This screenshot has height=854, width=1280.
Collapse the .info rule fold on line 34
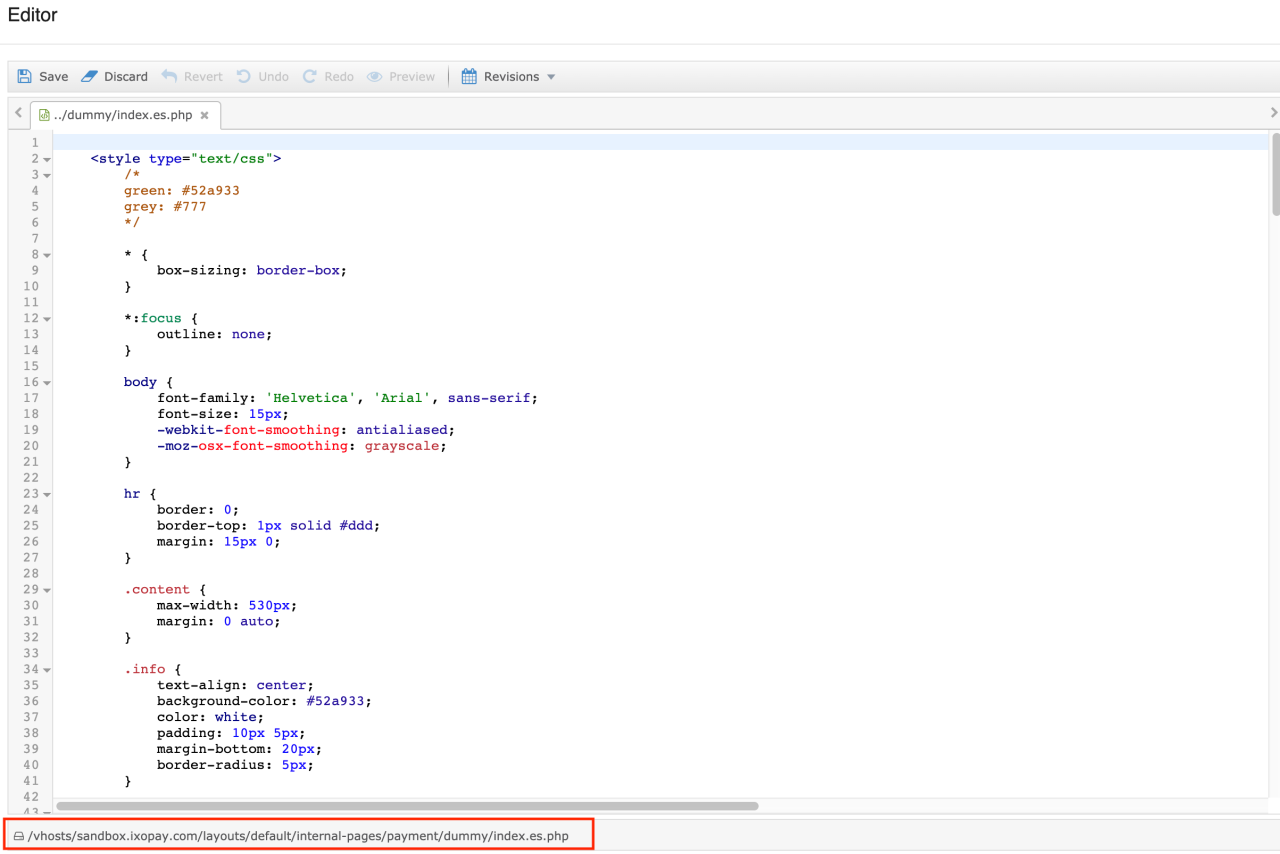[47, 670]
